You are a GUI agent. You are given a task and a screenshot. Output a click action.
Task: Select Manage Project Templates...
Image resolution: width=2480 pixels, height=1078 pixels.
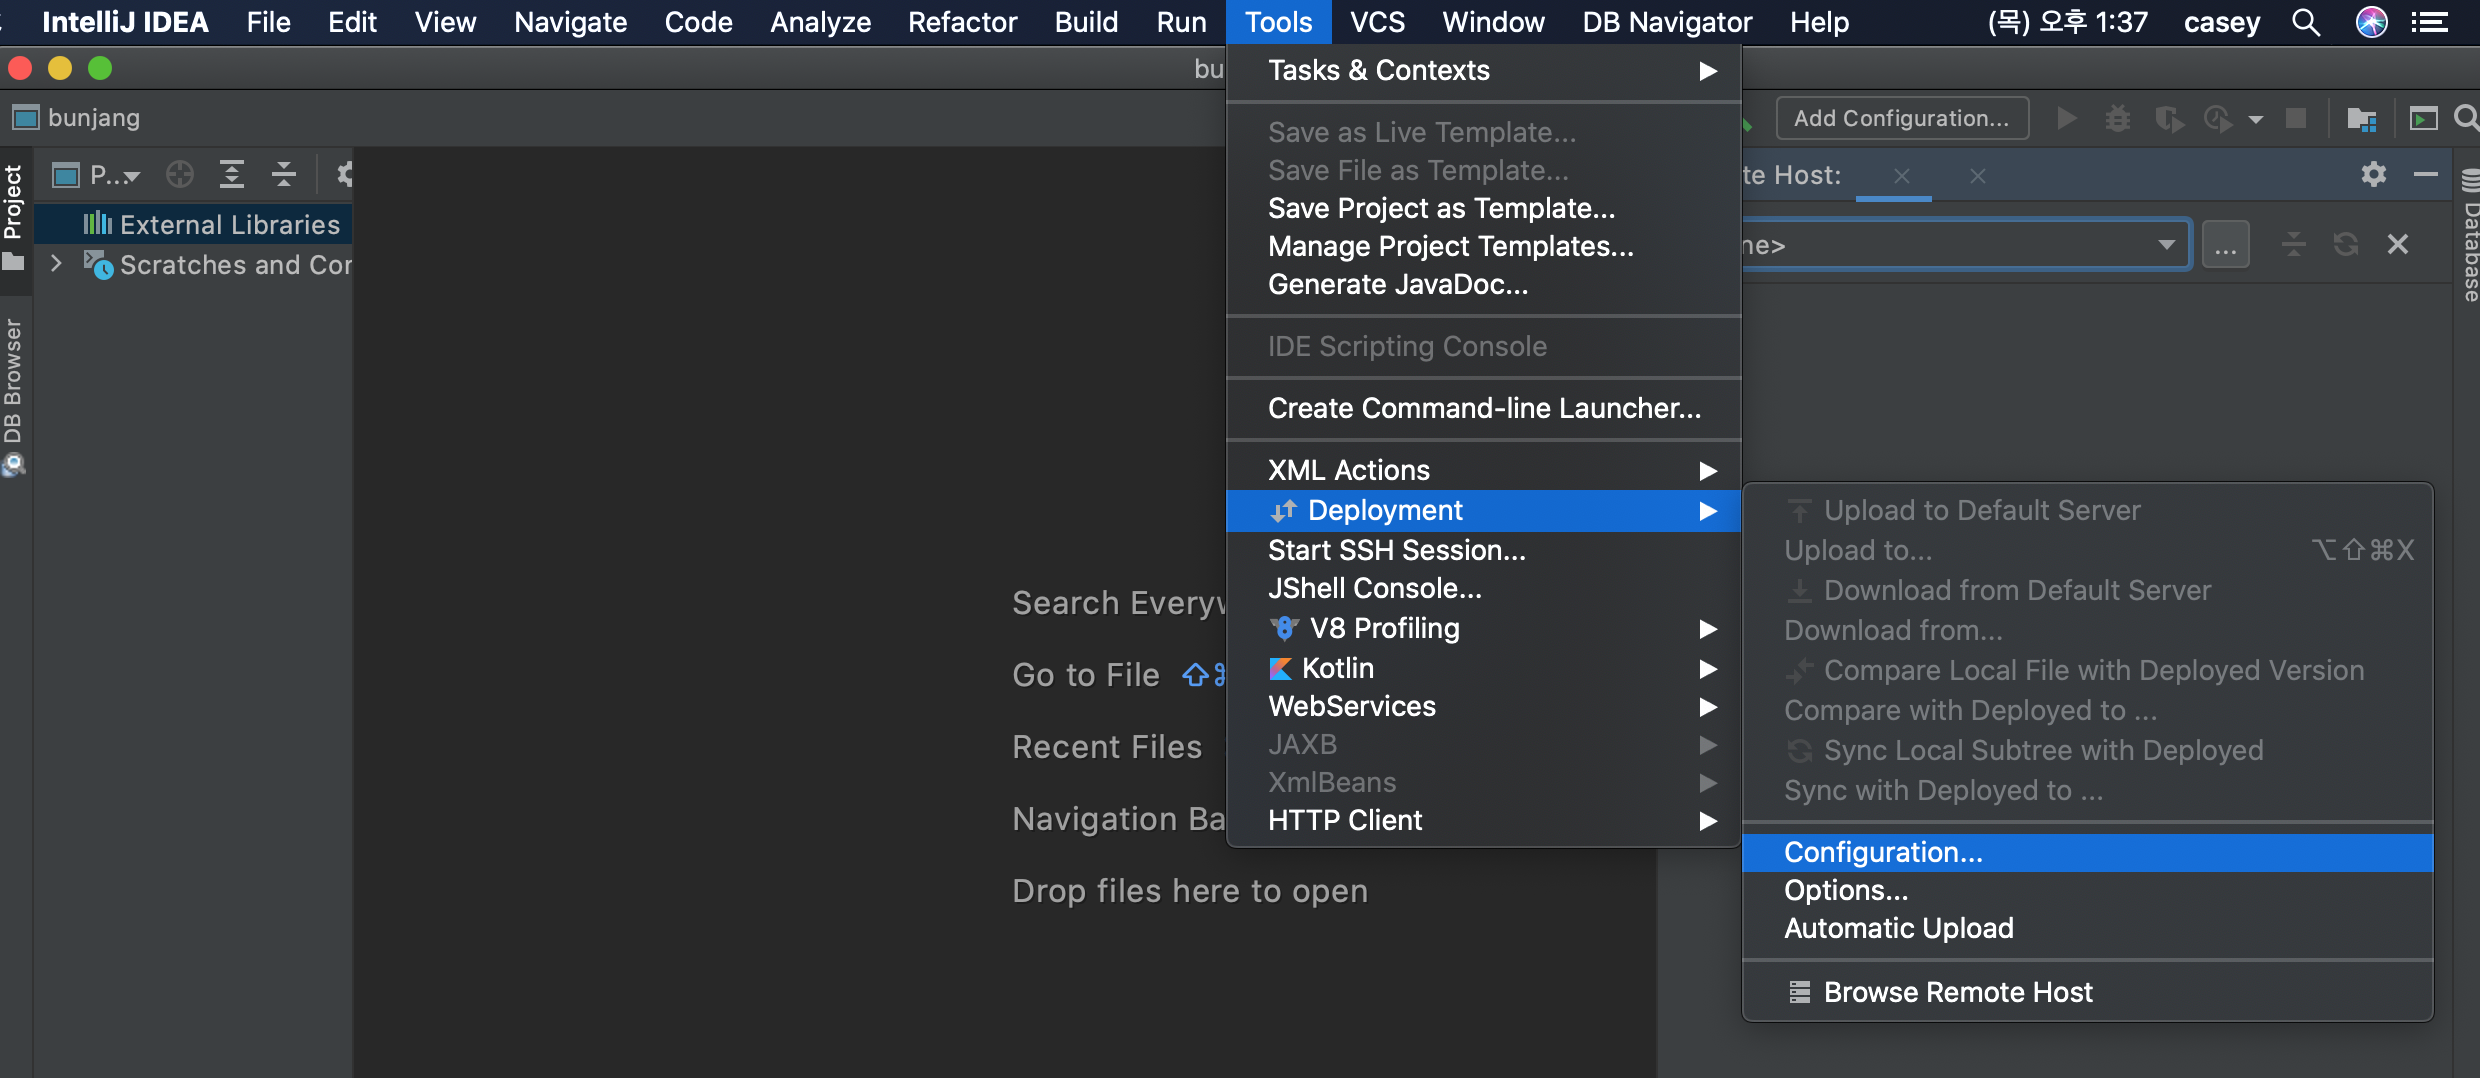(x=1484, y=246)
